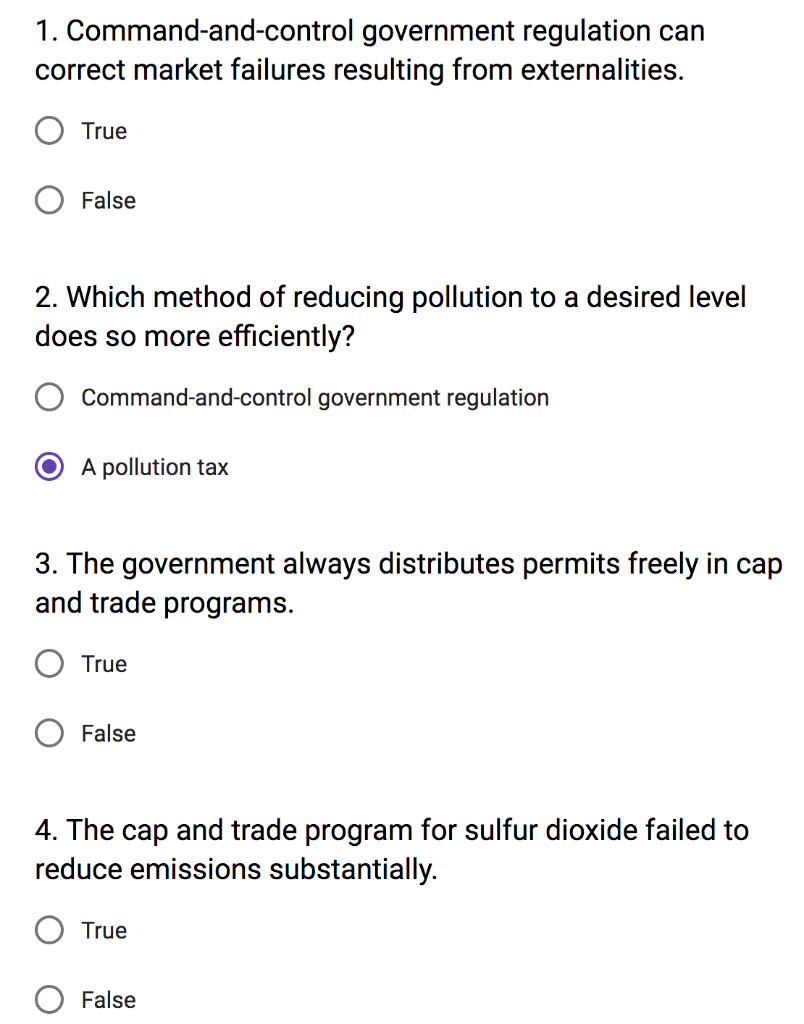Image resolution: width=804 pixels, height=1024 pixels.
Task: Select True for question 3
Action: point(48,663)
